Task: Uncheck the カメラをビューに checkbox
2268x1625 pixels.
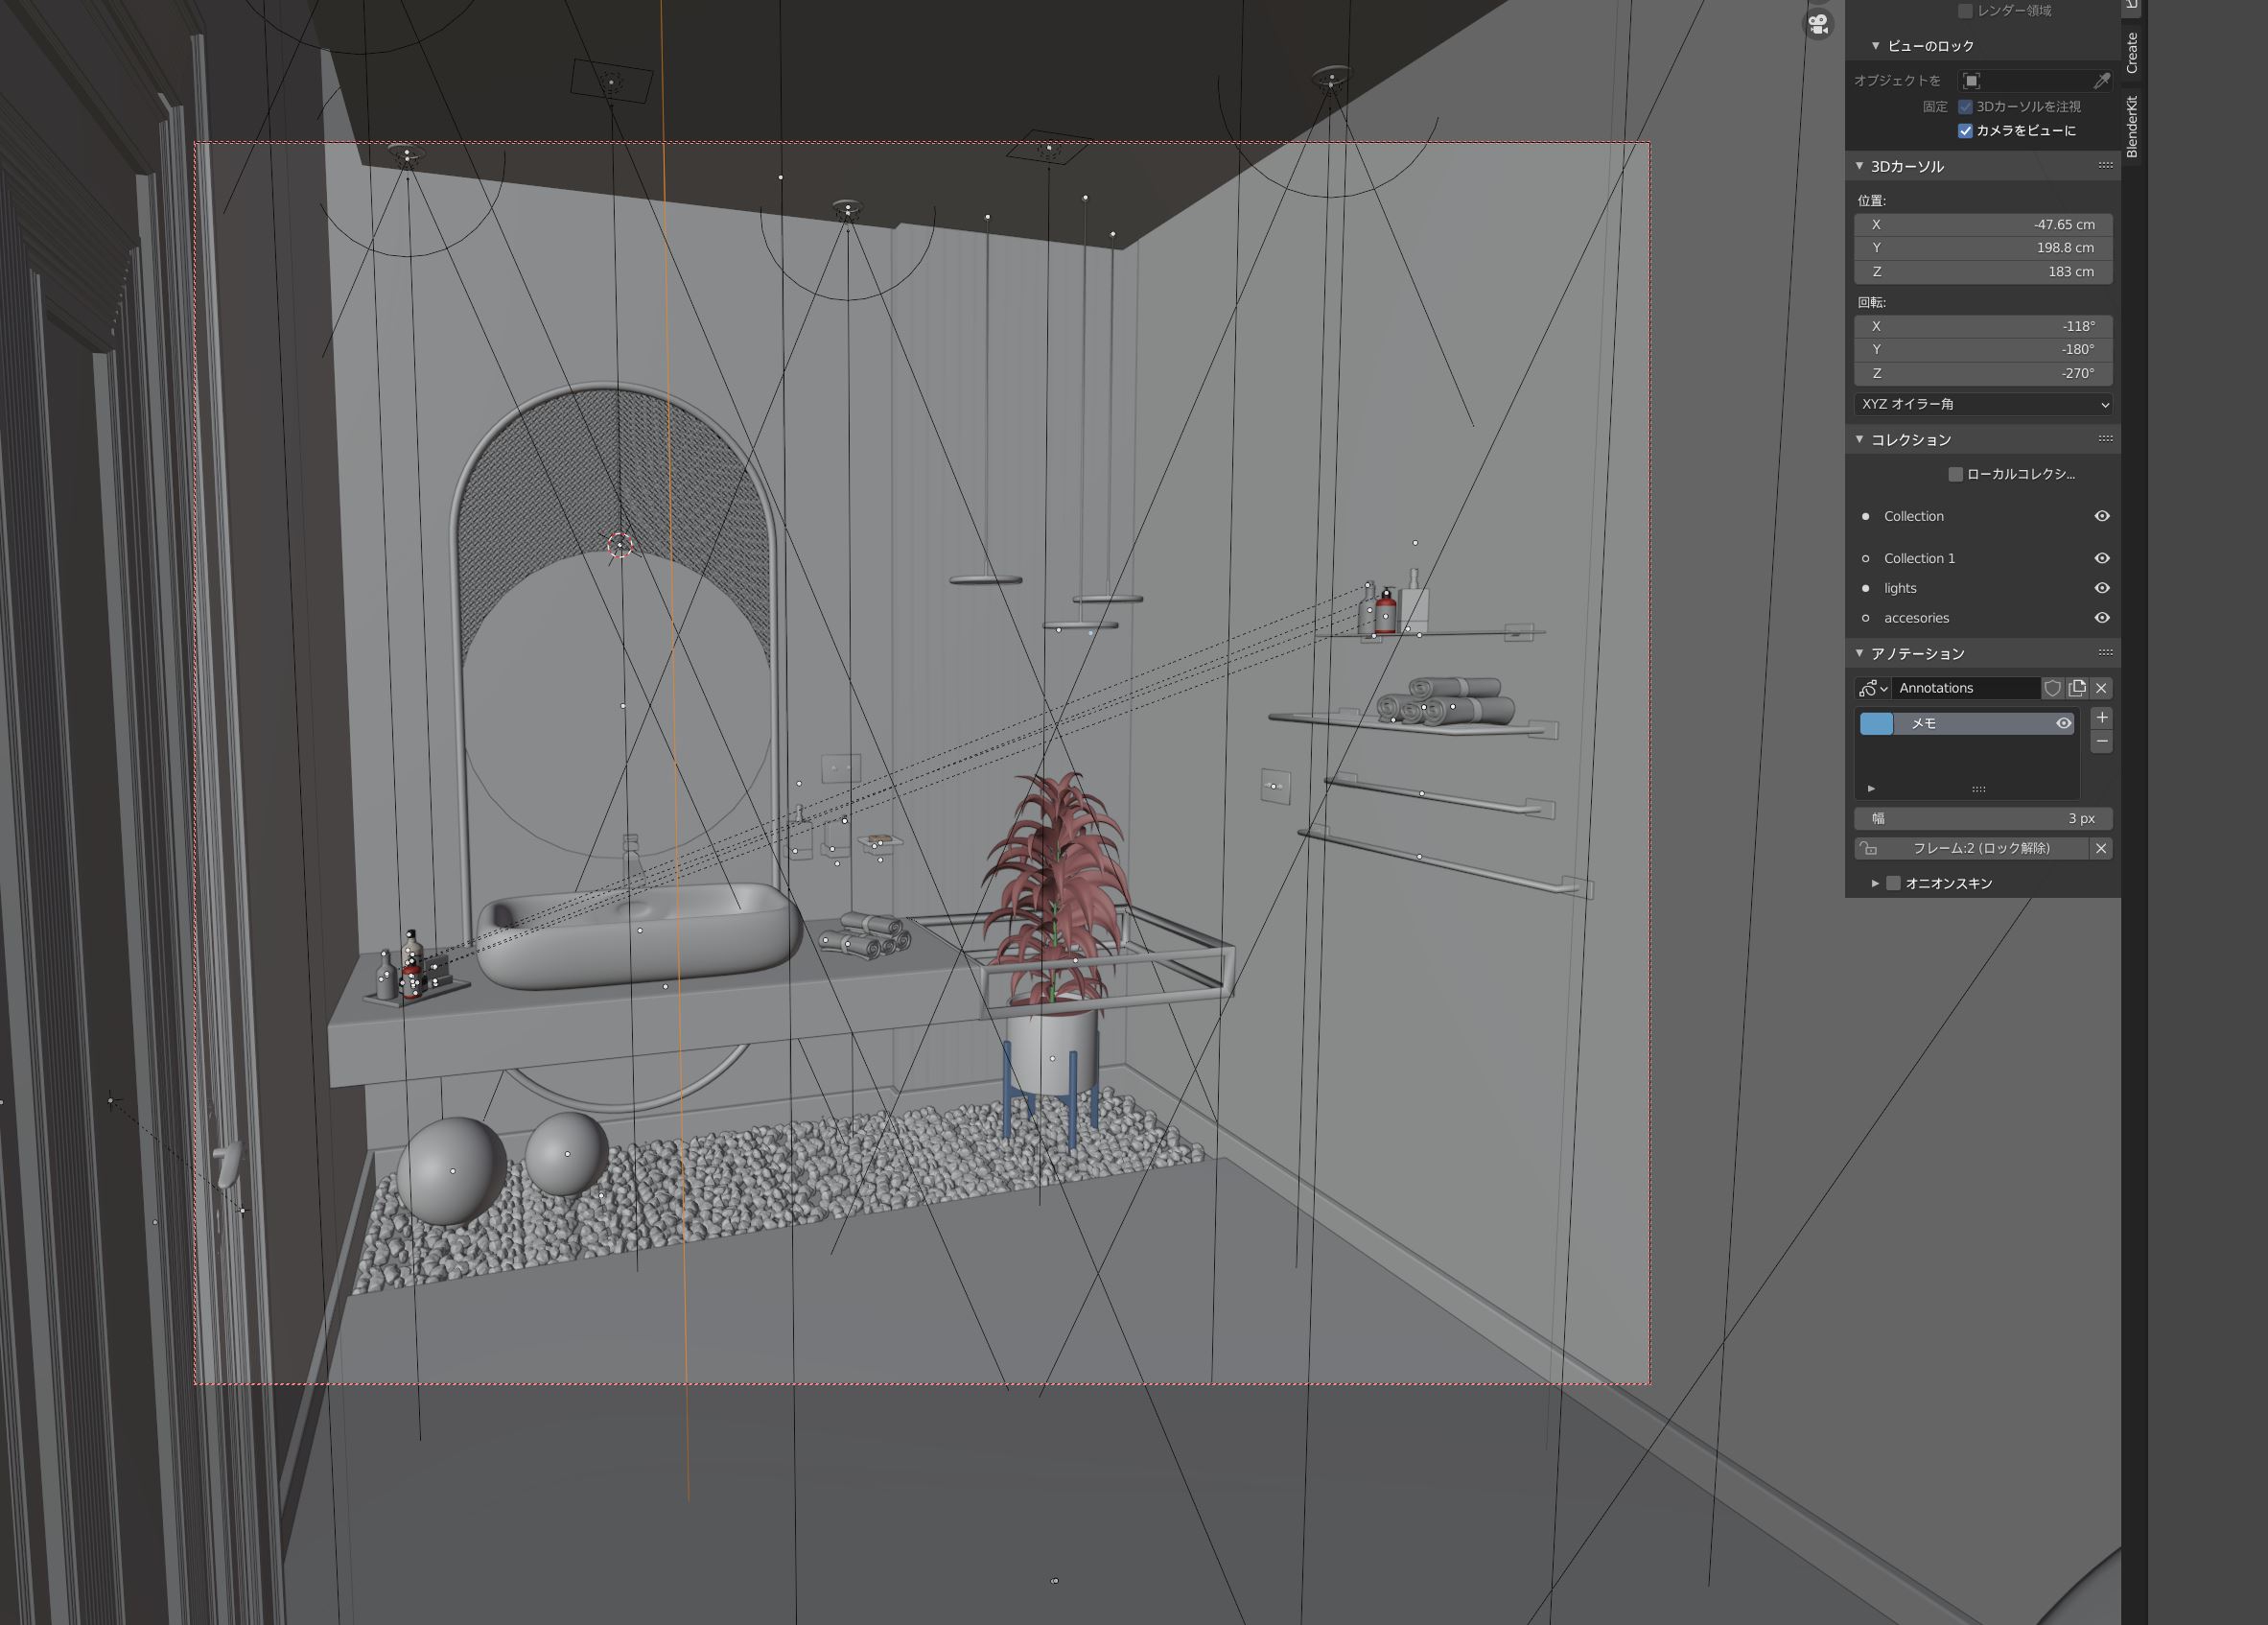Action: pos(1965,131)
